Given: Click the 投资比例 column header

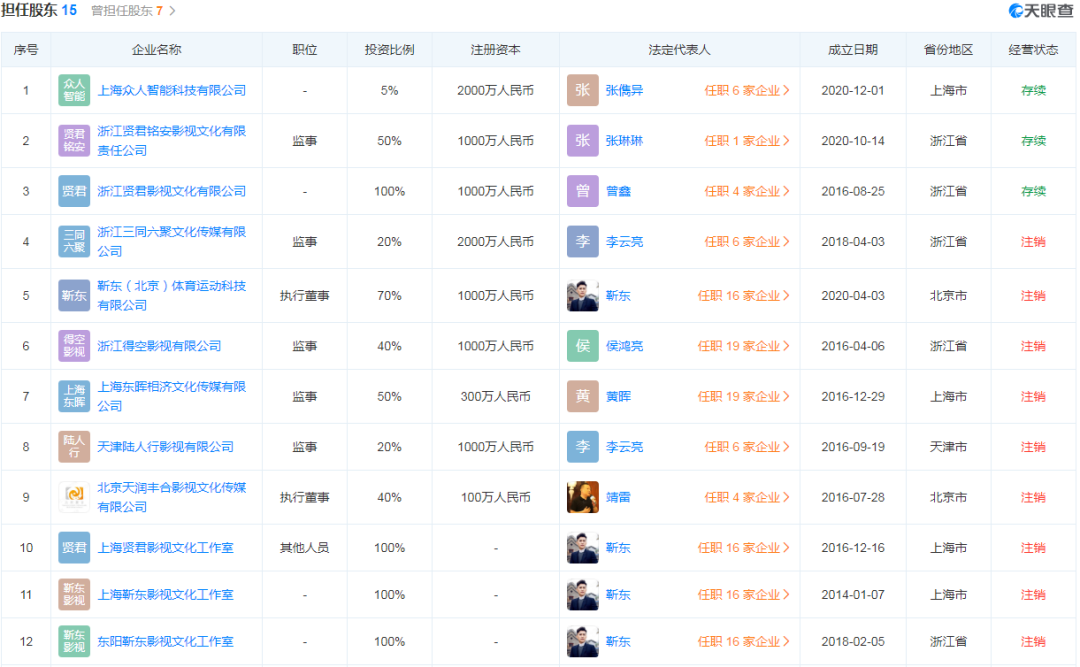Looking at the screenshot, I should [x=389, y=50].
